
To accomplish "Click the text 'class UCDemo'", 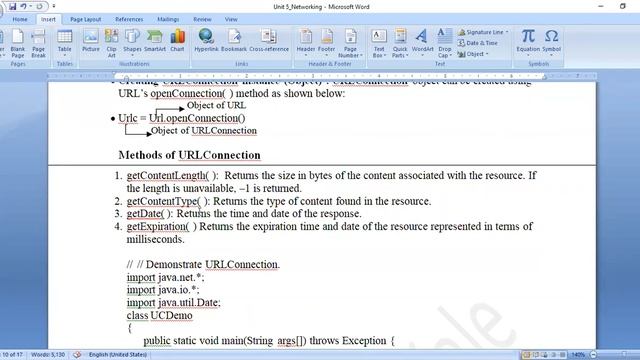I will coord(159,316).
